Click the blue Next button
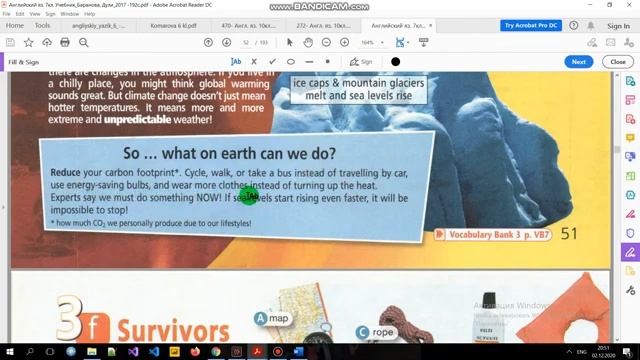This screenshot has width=640, height=360. (x=578, y=62)
